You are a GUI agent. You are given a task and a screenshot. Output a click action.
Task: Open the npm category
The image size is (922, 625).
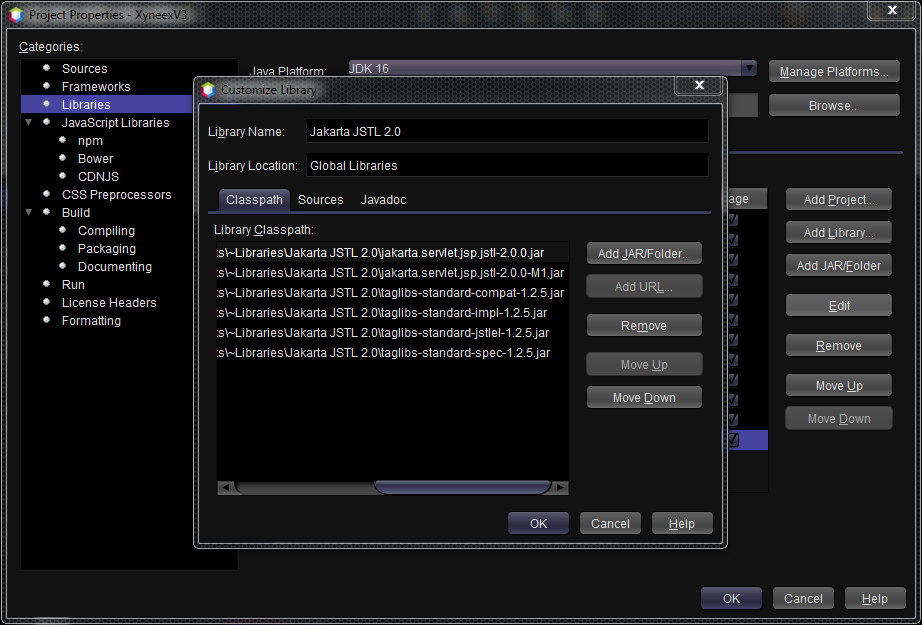pos(90,141)
